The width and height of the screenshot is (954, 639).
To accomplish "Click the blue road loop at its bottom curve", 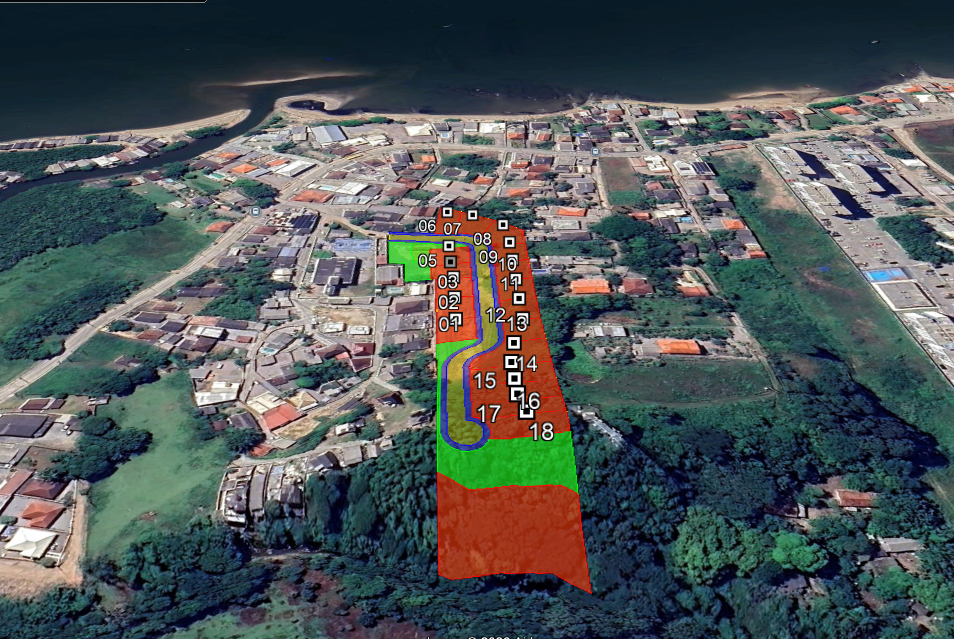I will click(465, 443).
